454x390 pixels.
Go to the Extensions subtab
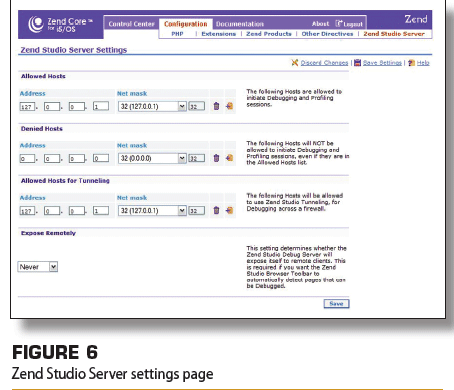[219, 34]
